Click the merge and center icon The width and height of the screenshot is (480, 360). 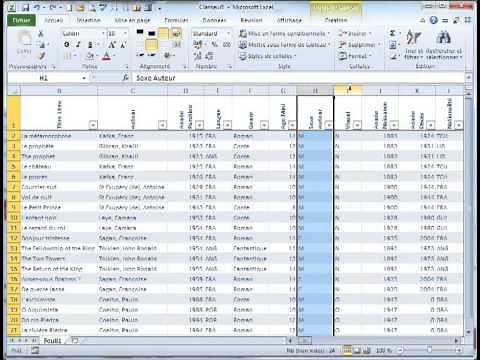click(x=176, y=44)
